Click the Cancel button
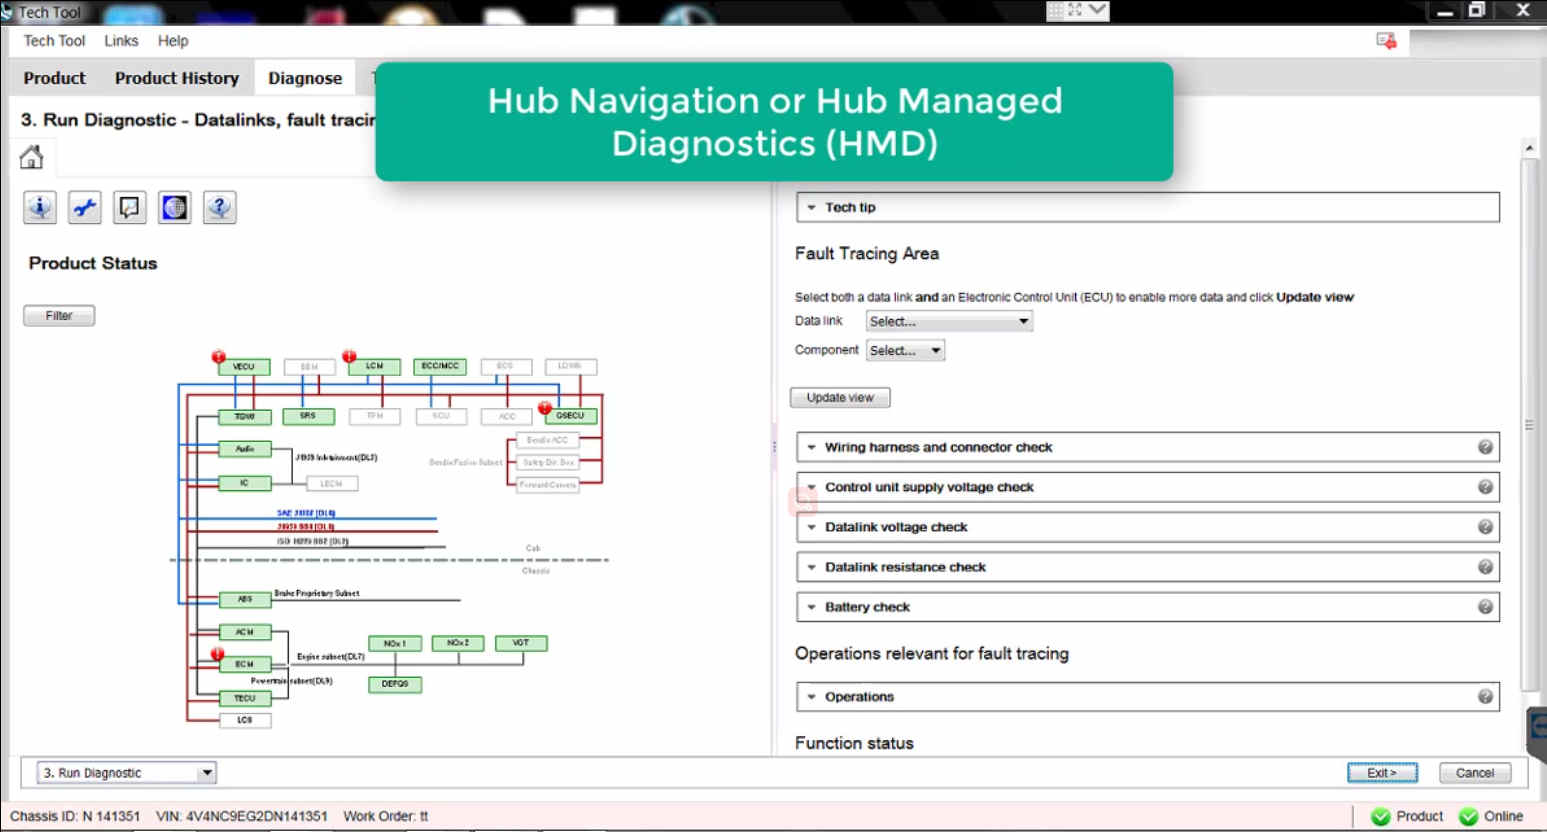Screen dimensions: 1547x832 1475,773
